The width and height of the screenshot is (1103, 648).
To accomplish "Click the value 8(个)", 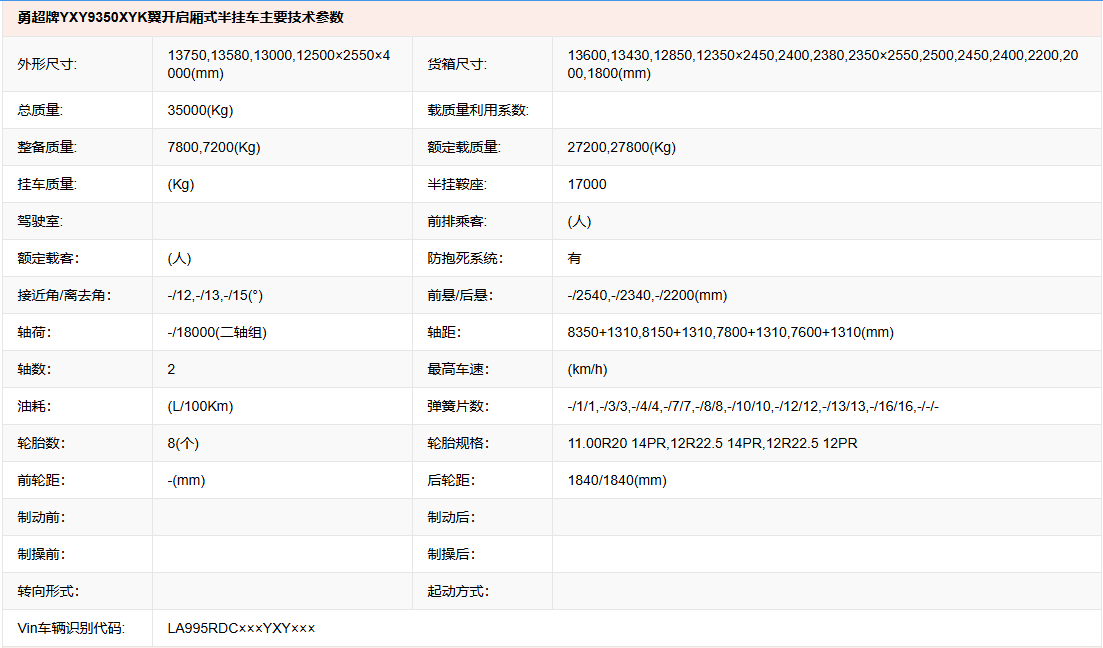I will 183,443.
